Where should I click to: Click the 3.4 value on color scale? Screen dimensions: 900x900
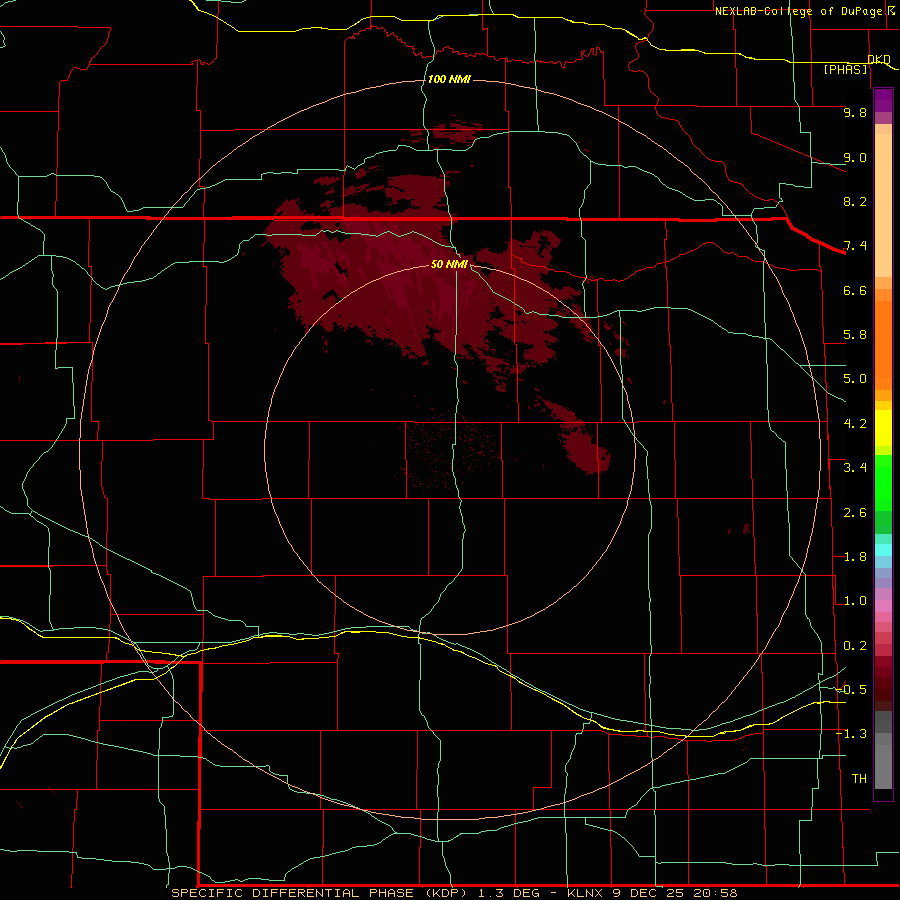[x=855, y=468]
